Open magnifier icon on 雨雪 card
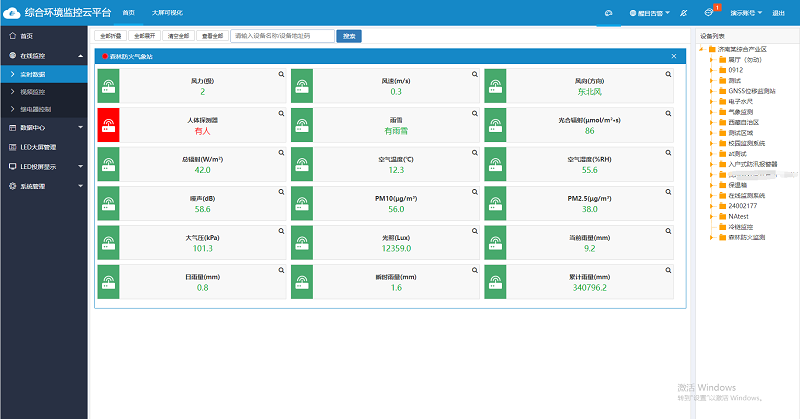The height and width of the screenshot is (419, 800). (474, 114)
